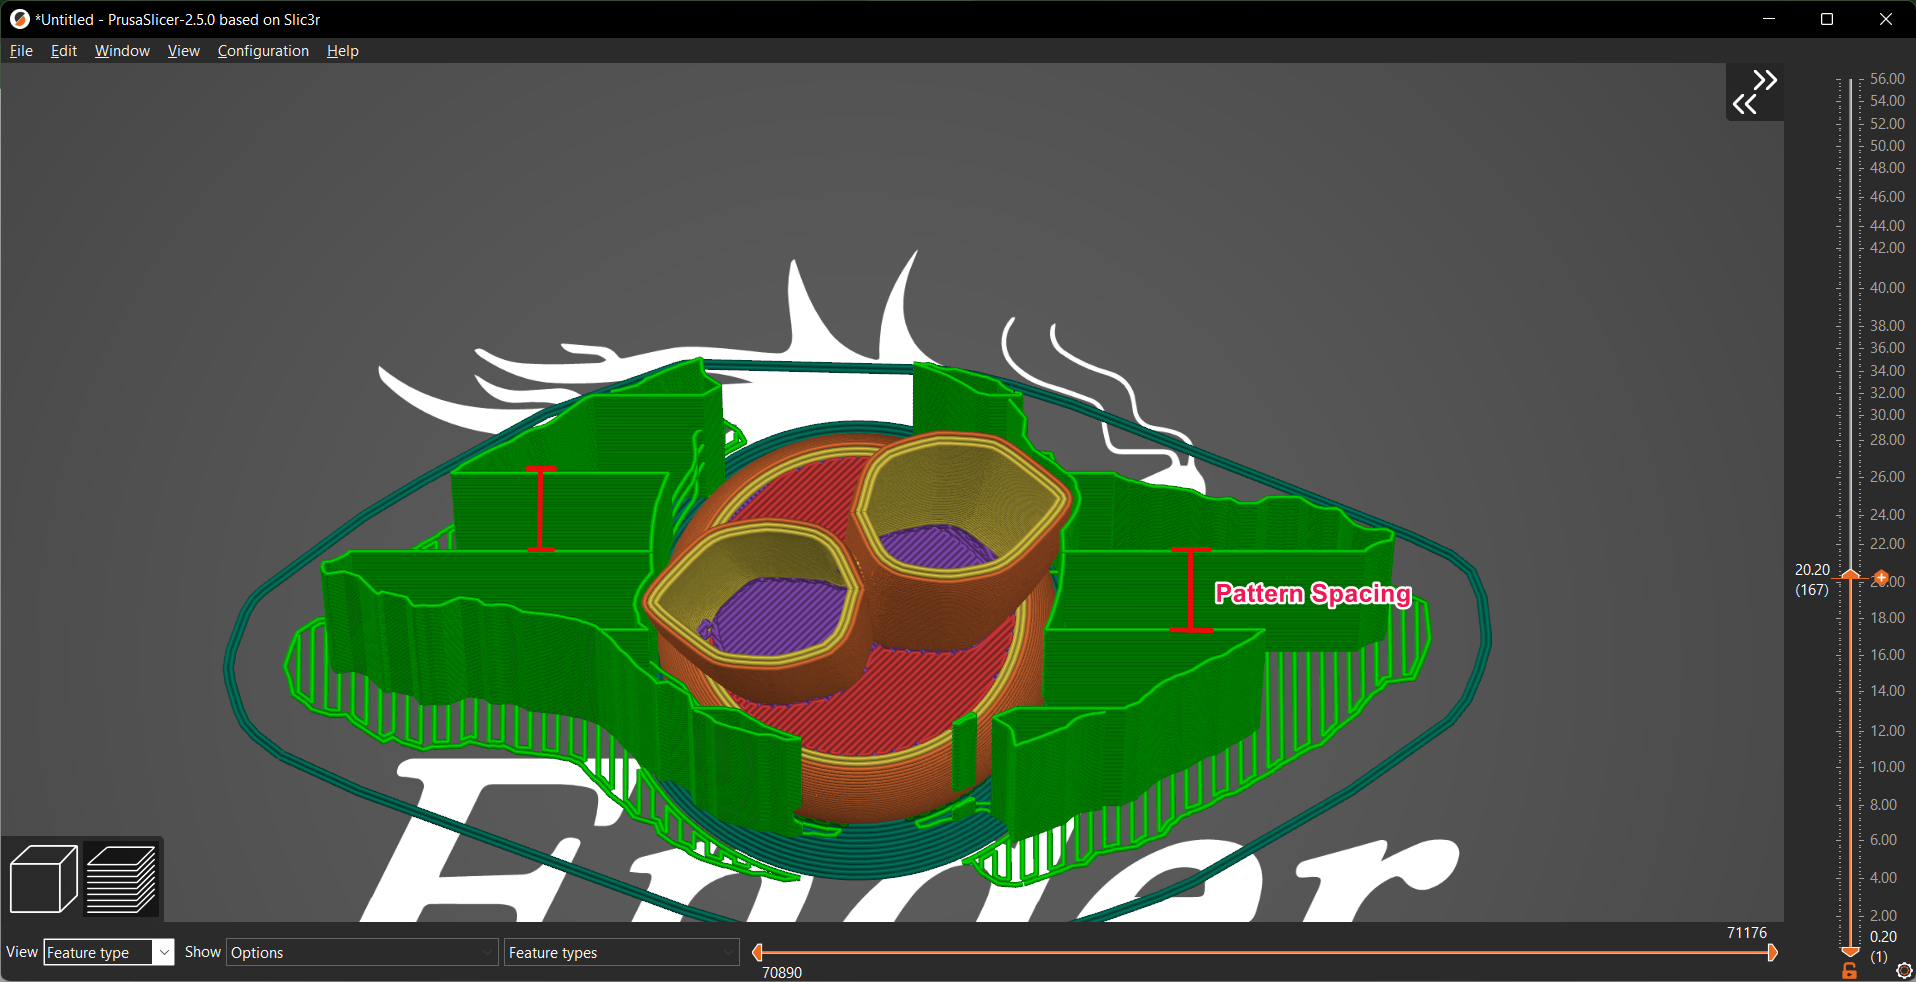The width and height of the screenshot is (1916, 982).
Task: Select the sliced layers preview icon
Action: coord(121,879)
